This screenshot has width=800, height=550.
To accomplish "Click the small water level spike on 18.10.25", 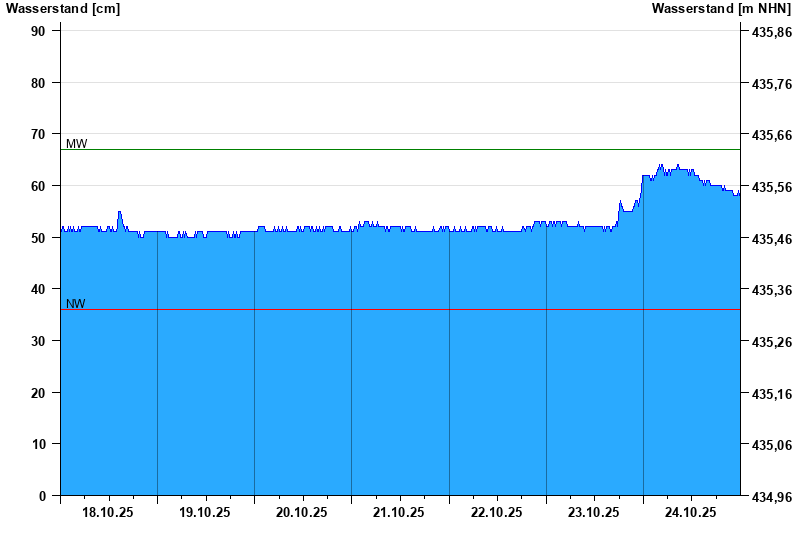I will click(119, 213).
